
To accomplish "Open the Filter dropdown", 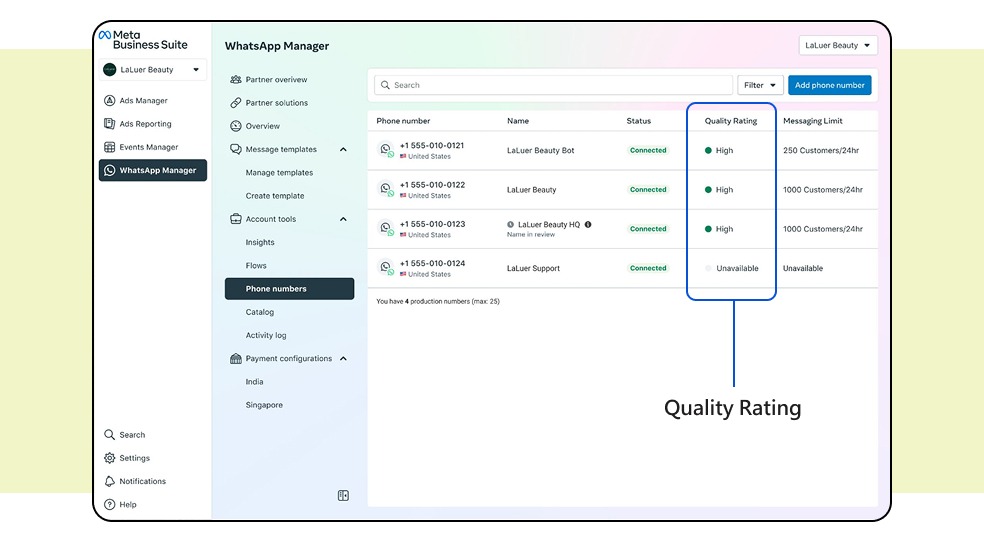I will [760, 86].
